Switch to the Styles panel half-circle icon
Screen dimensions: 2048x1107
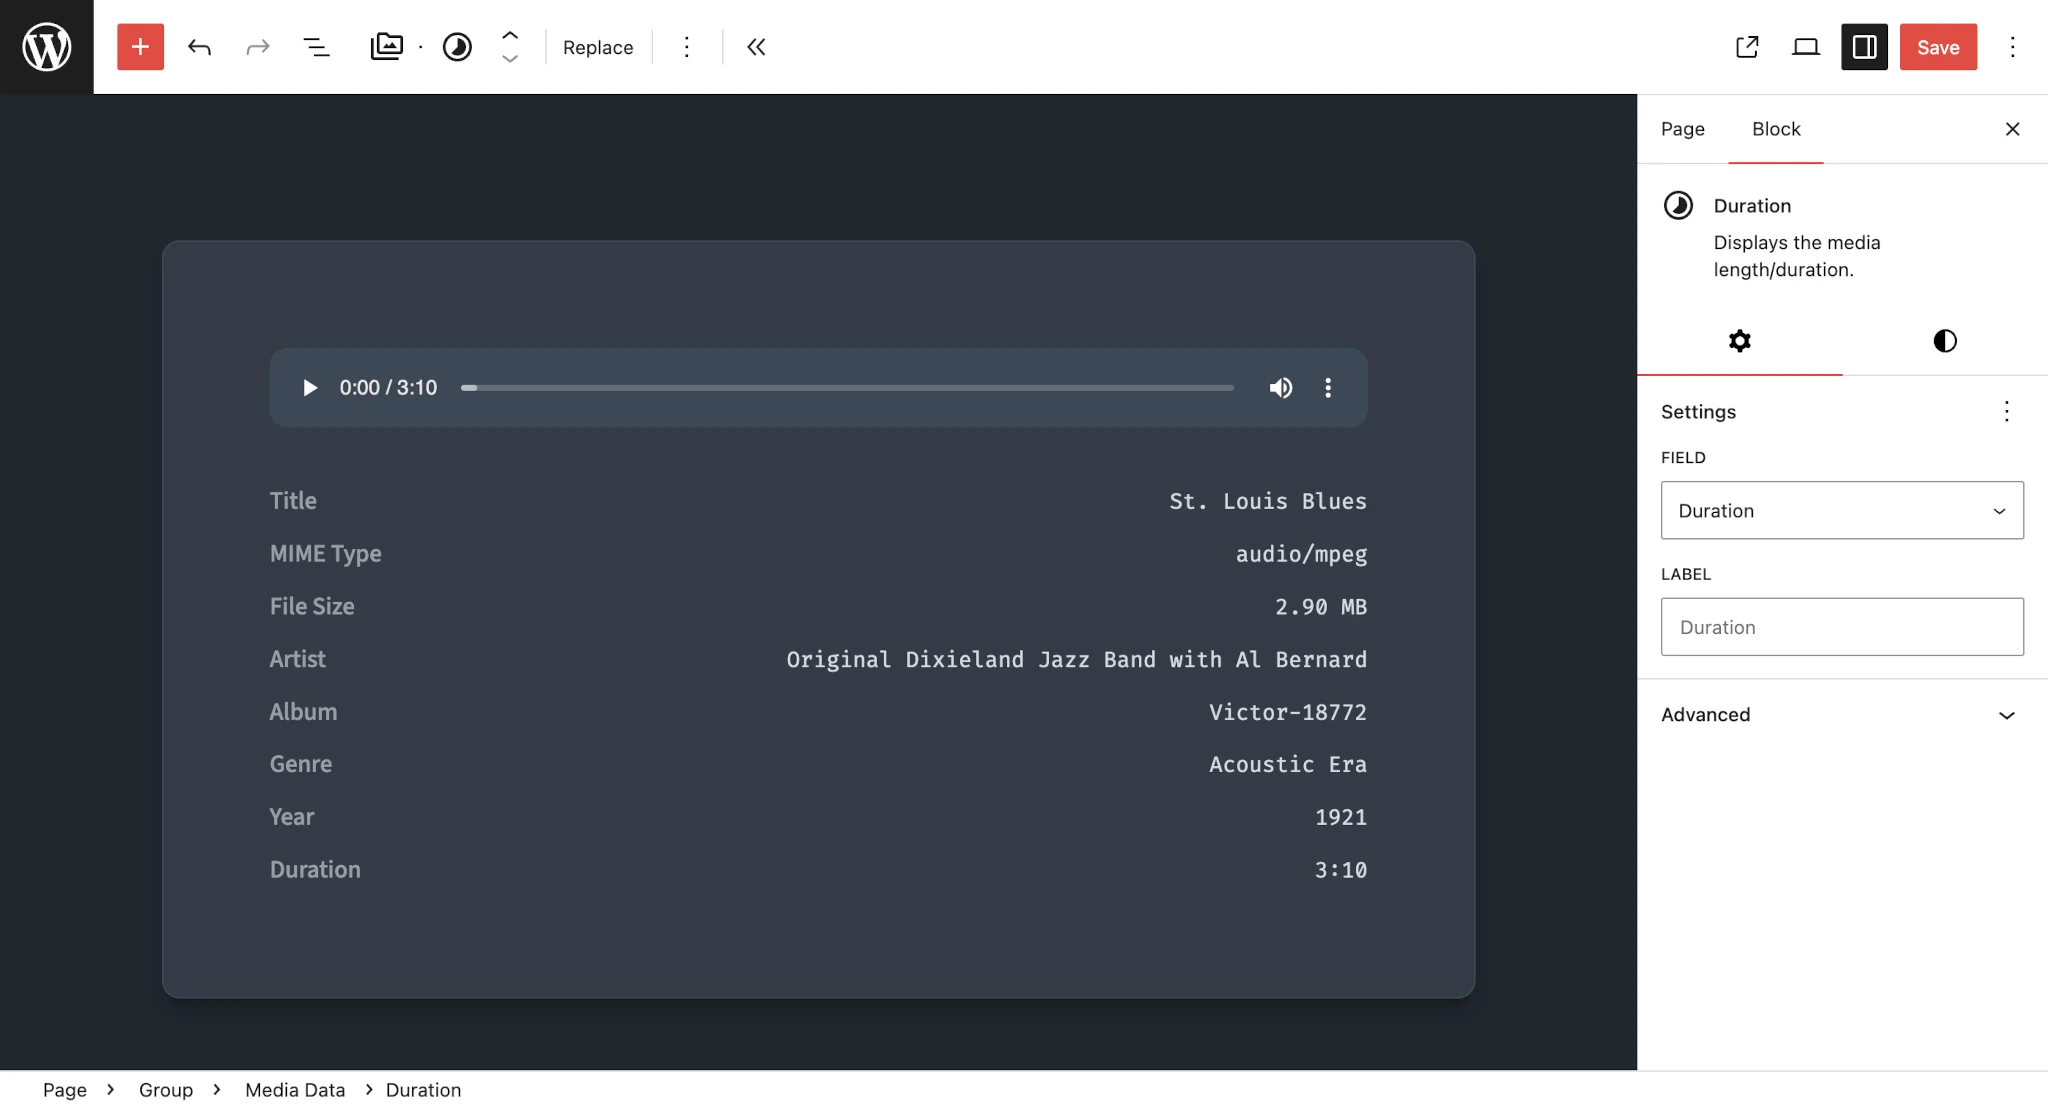tap(1941, 341)
